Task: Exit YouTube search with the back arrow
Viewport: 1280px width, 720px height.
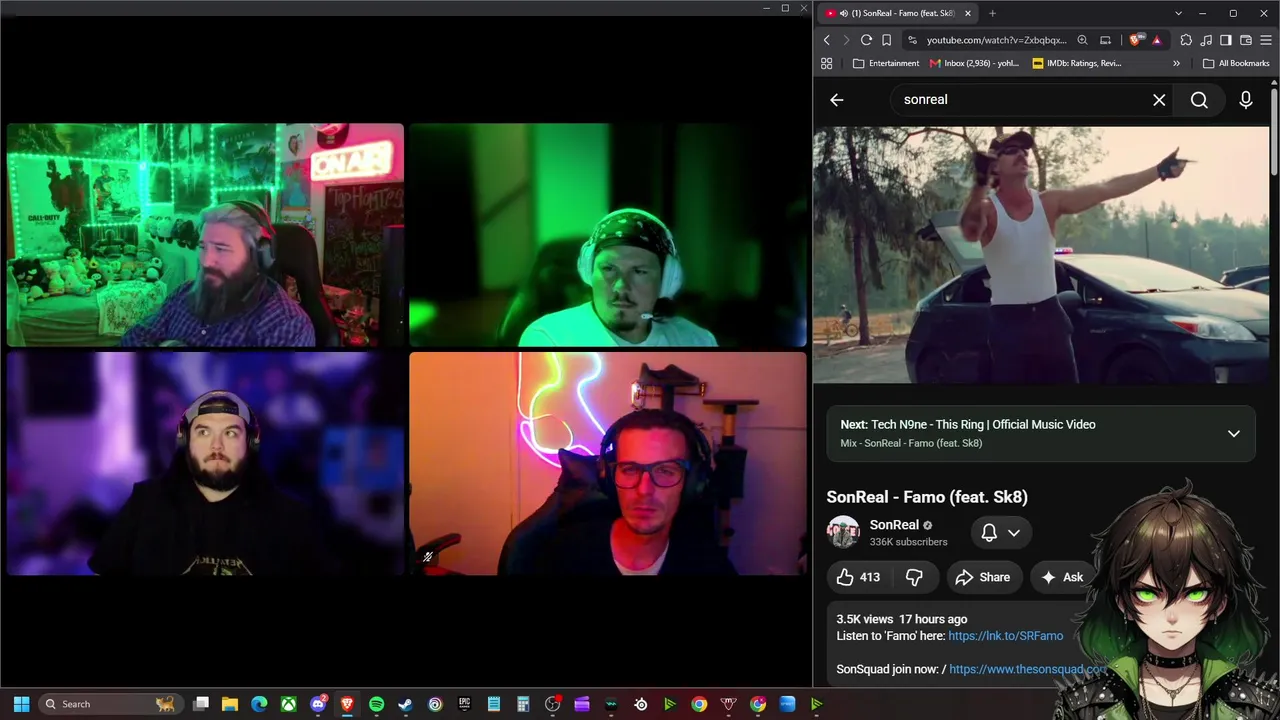Action: (x=837, y=100)
